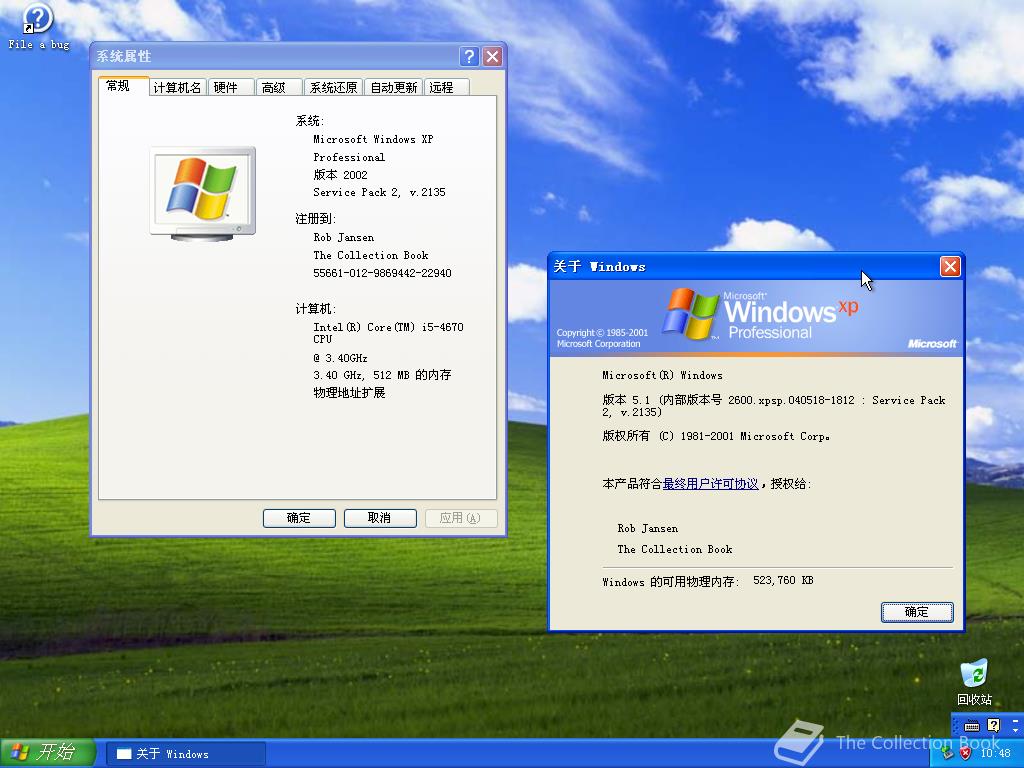The height and width of the screenshot is (768, 1024).
Task: Click the Windows monitor logo in 系统属性
Action: [x=202, y=194]
